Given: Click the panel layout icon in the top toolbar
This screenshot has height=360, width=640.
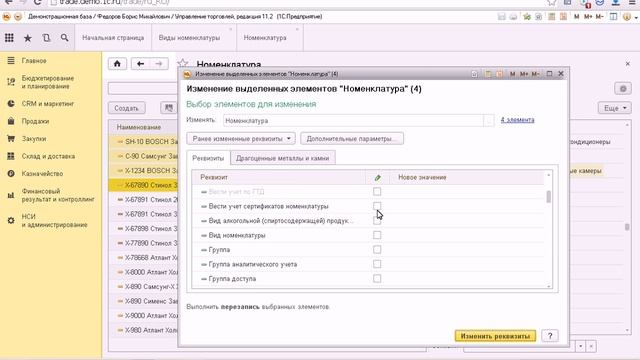Looking at the screenshot, I should [x=613, y=17].
